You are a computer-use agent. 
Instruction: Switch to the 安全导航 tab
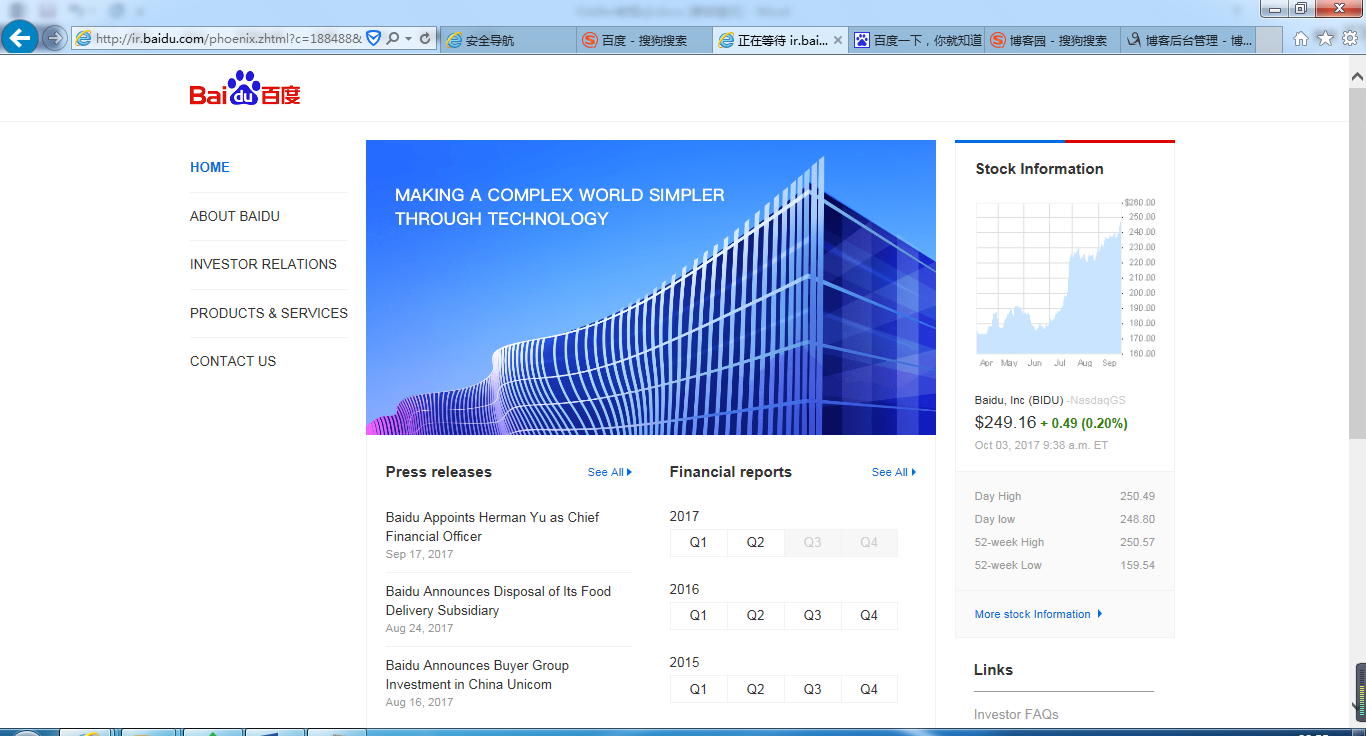pos(509,40)
